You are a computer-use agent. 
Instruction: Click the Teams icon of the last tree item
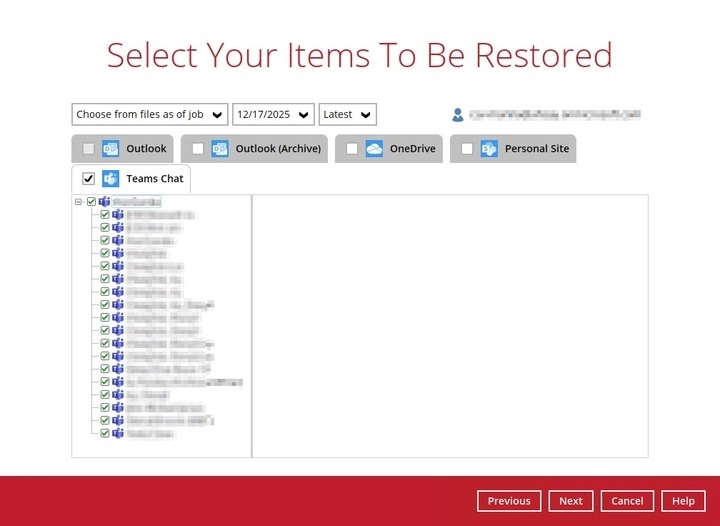tap(117, 434)
